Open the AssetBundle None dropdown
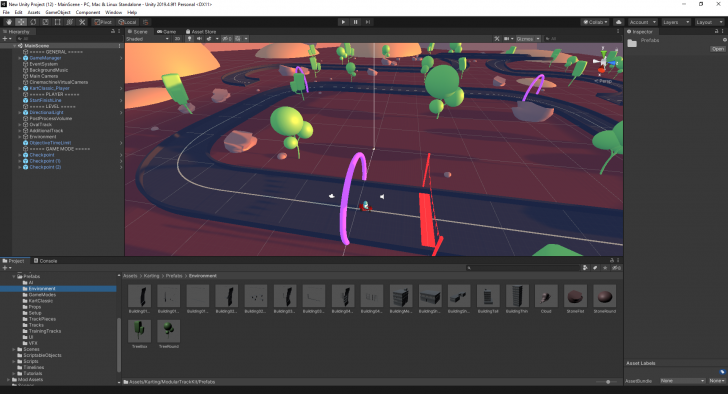Screen dimensions: 728x394 [682, 381]
